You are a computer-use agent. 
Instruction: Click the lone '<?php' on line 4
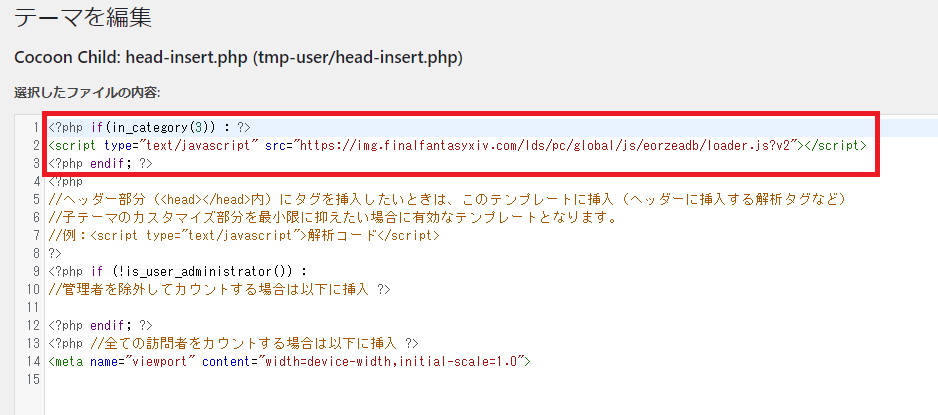click(x=66, y=181)
